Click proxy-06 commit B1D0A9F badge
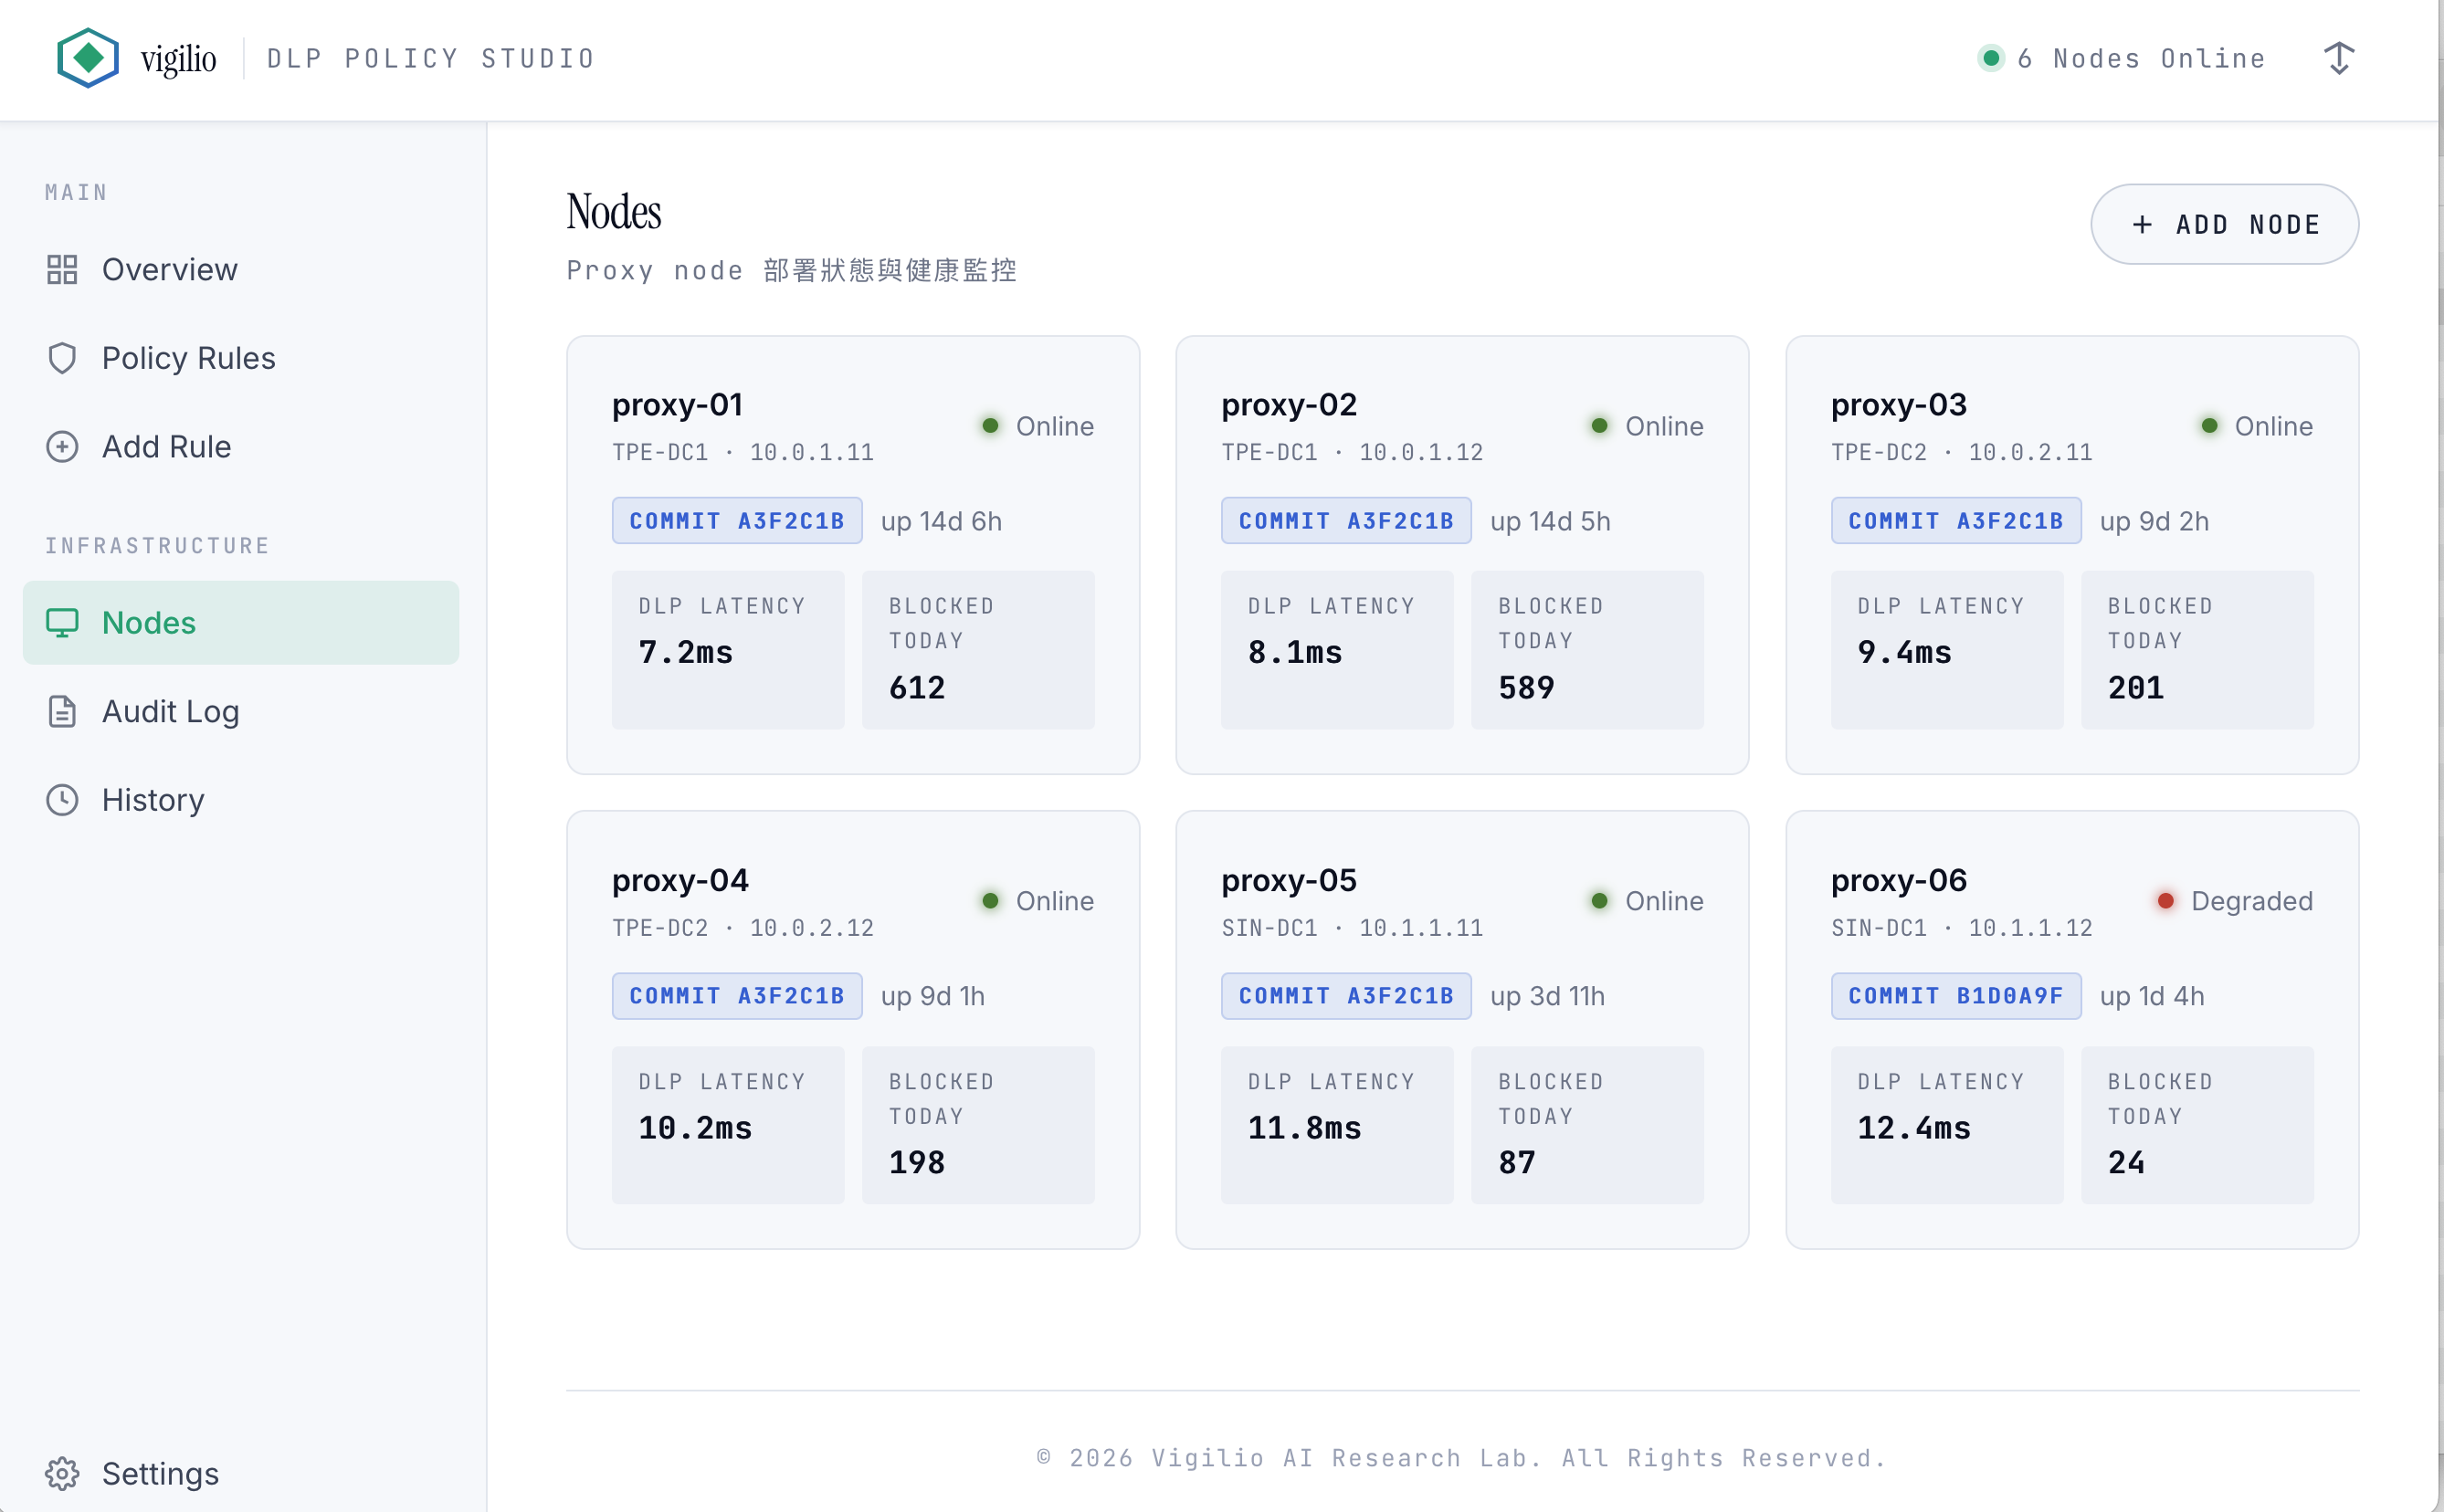The height and width of the screenshot is (1512, 2444). tap(1956, 996)
